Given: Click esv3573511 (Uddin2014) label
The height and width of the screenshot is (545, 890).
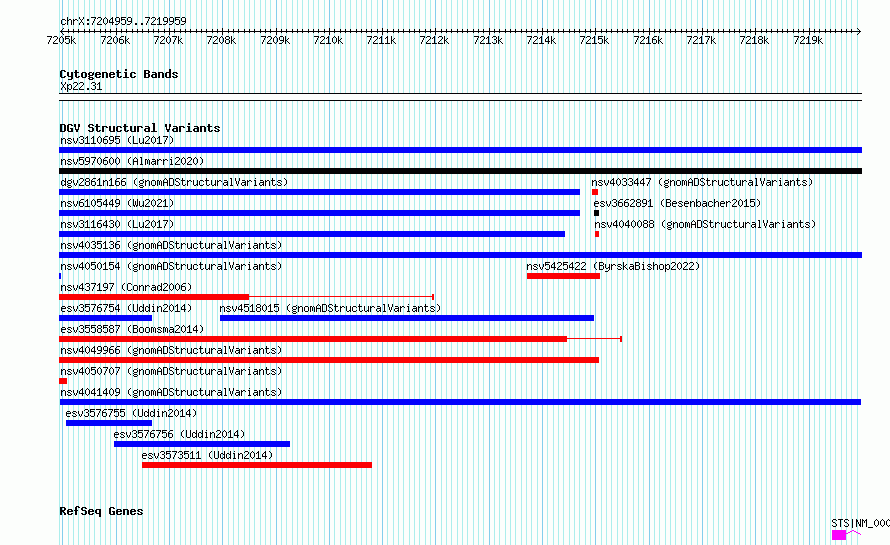Looking at the screenshot, I should tap(207, 455).
